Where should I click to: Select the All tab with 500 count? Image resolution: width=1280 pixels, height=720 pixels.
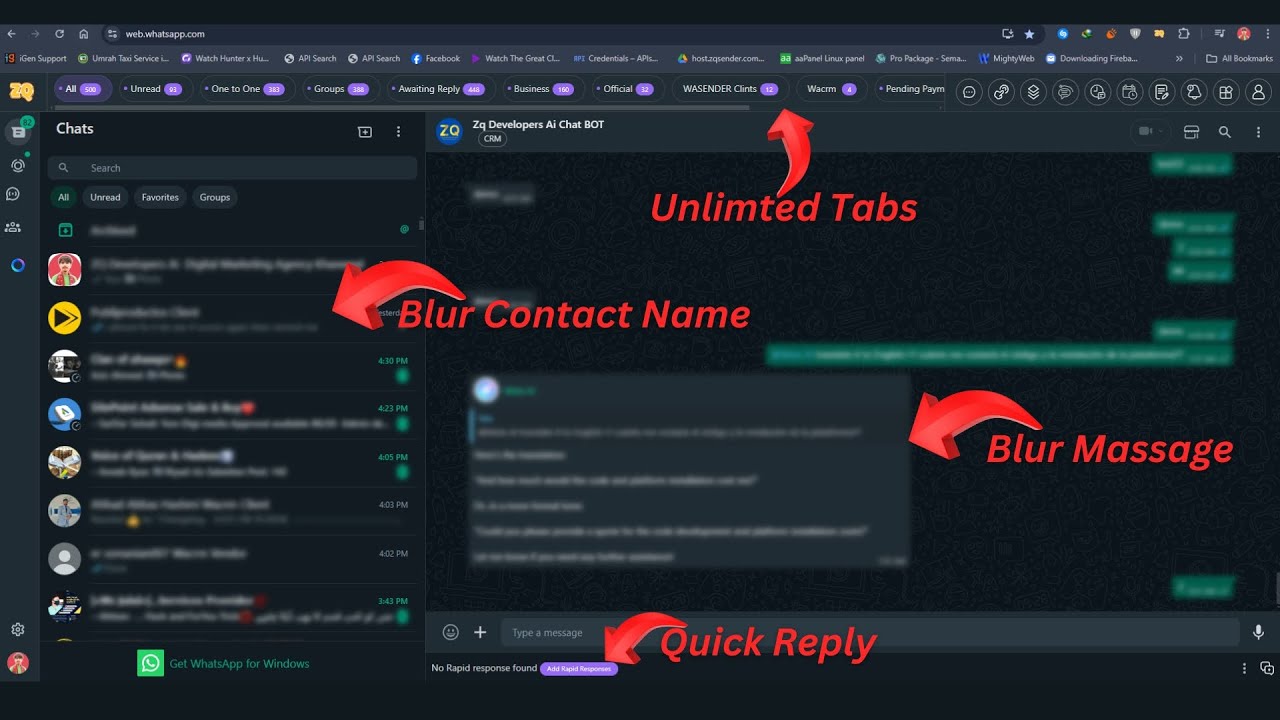[x=83, y=89]
